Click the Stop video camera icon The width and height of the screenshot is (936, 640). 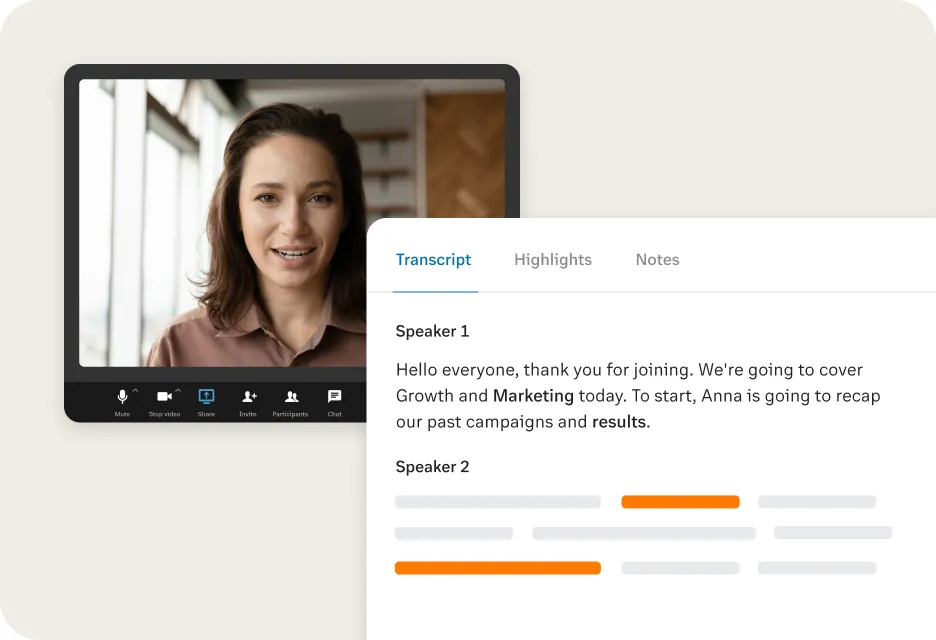click(x=164, y=396)
